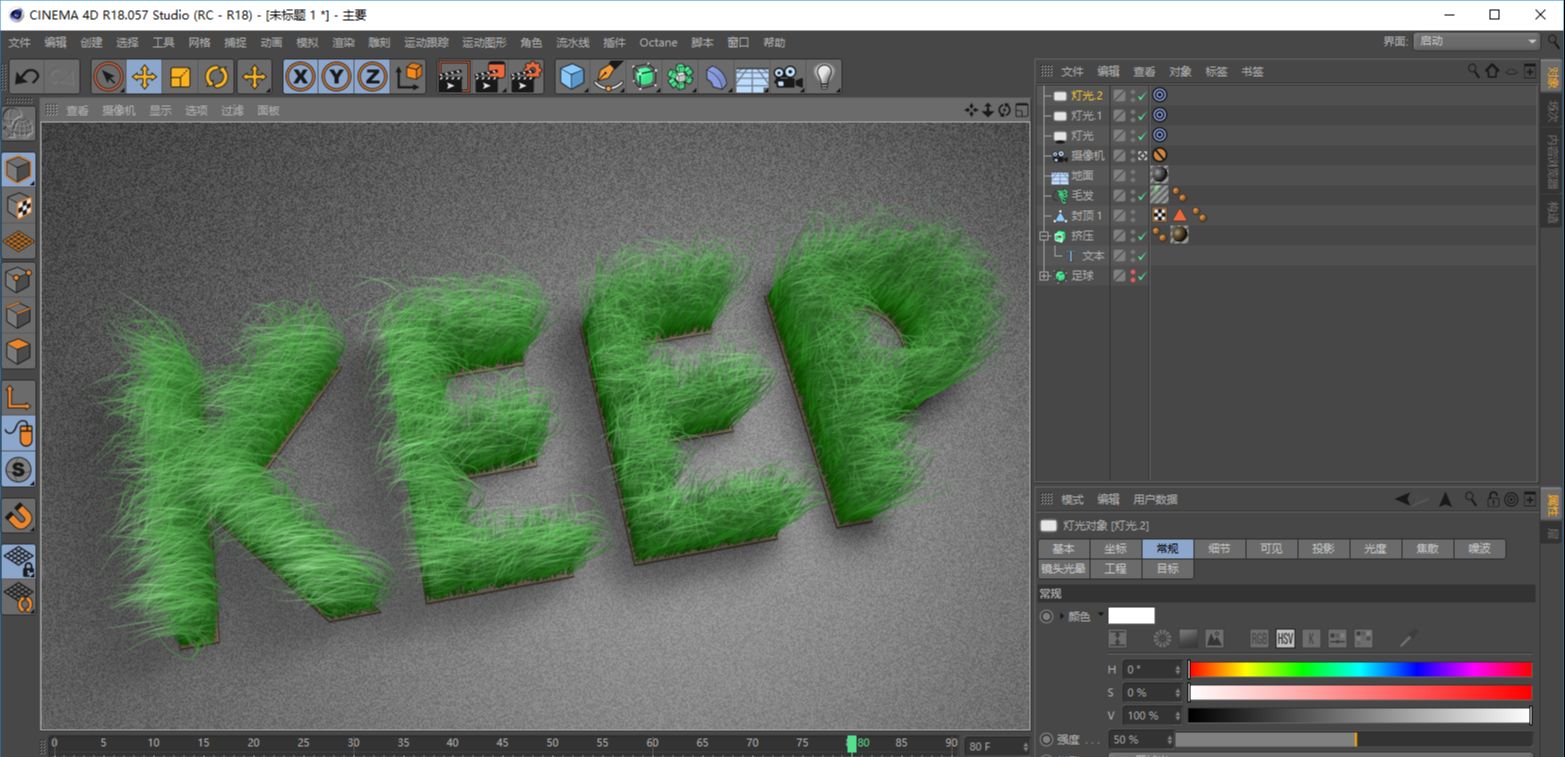Open the 渲染 menu
Image resolution: width=1565 pixels, height=757 pixels.
[x=343, y=43]
